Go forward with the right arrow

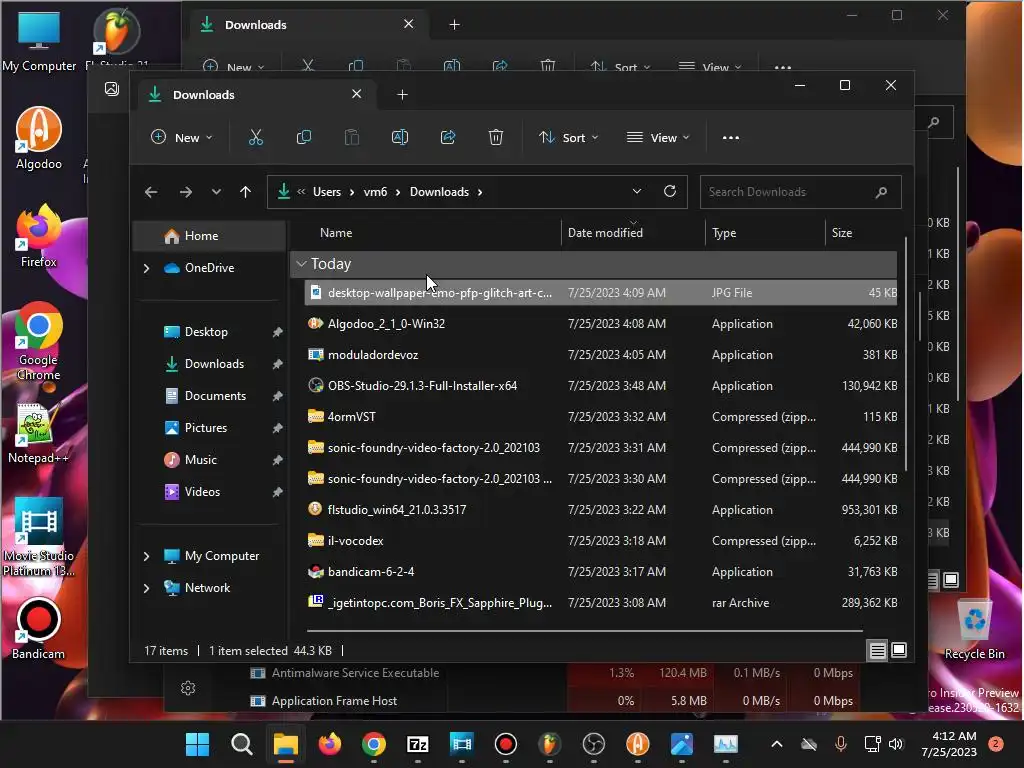(185, 192)
